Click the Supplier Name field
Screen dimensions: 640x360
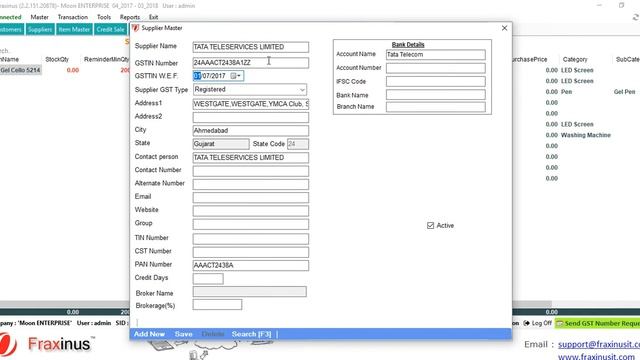(251, 47)
